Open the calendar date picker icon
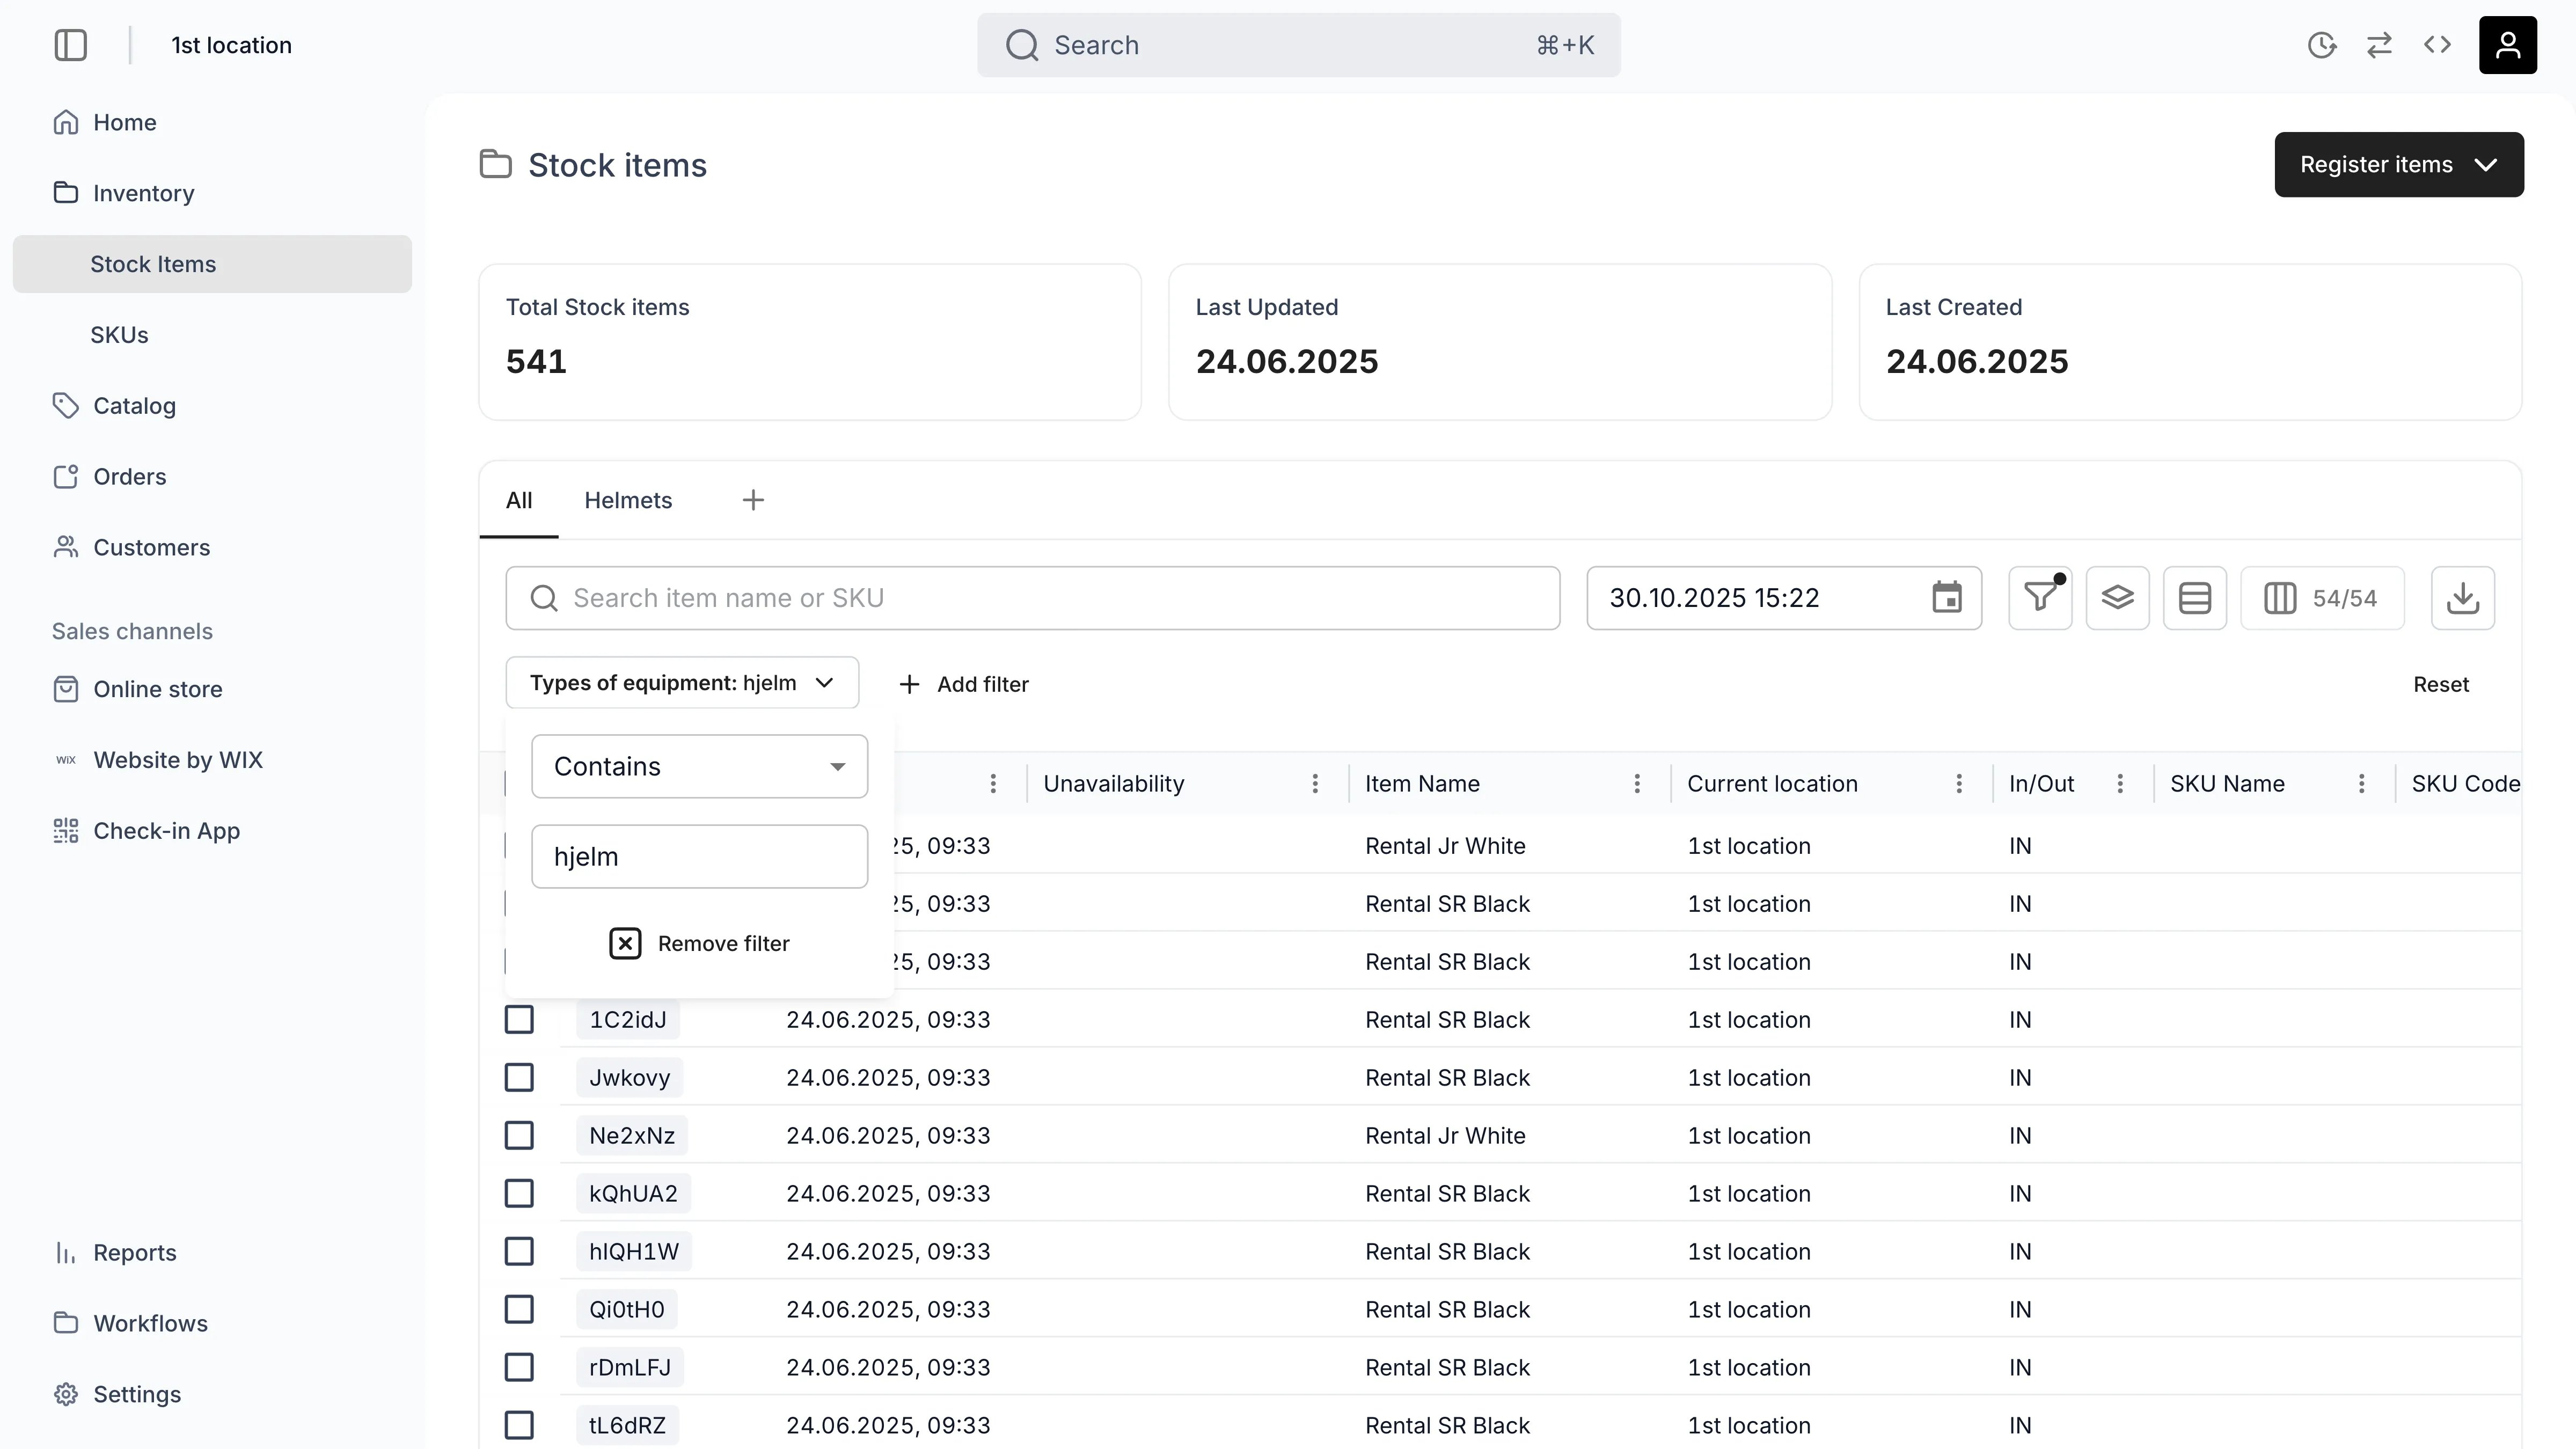Screen dimensions: 2576x1449 click(1946, 598)
